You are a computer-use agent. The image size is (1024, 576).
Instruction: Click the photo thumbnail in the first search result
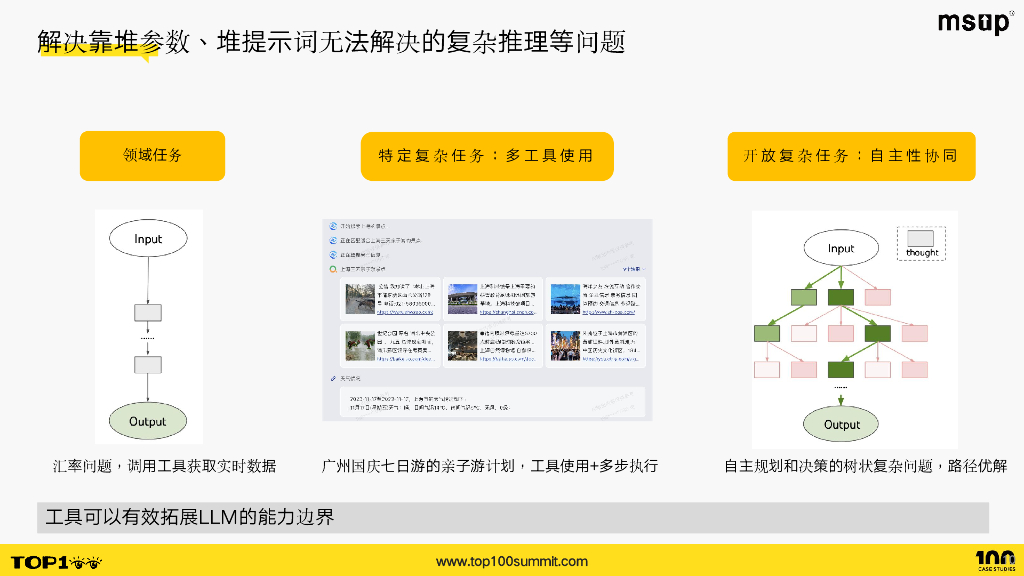[359, 301]
